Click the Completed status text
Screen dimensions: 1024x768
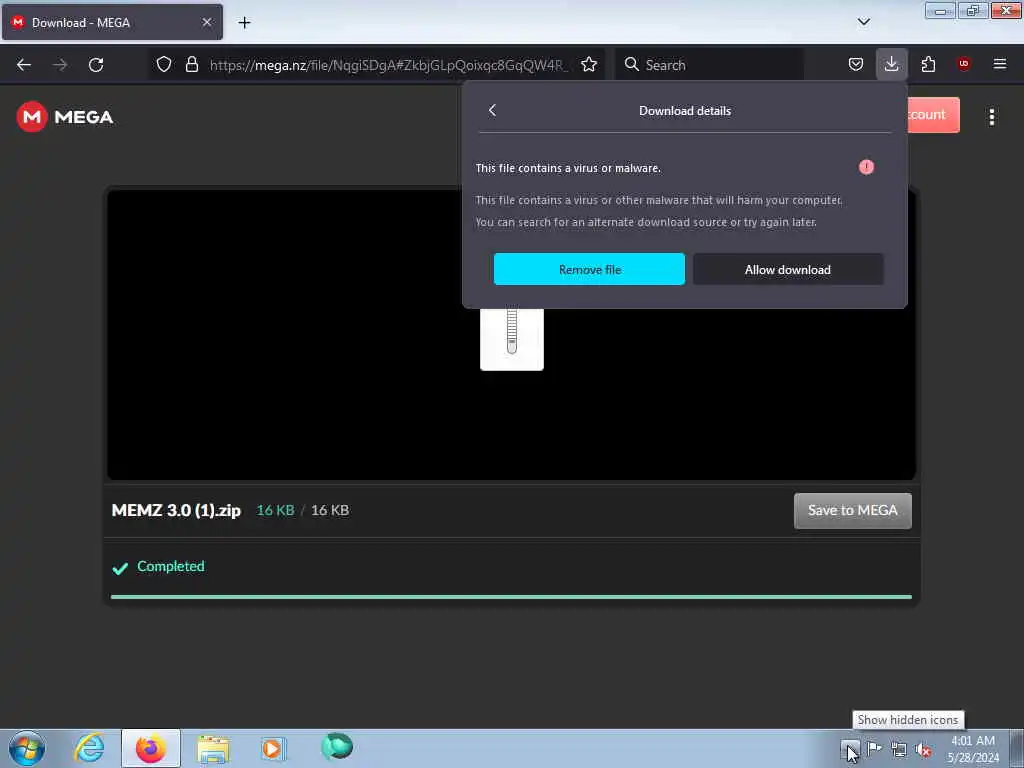(x=170, y=566)
